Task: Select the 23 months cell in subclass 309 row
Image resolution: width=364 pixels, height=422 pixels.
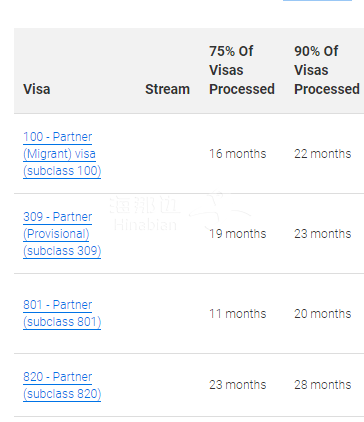Action: [323, 234]
